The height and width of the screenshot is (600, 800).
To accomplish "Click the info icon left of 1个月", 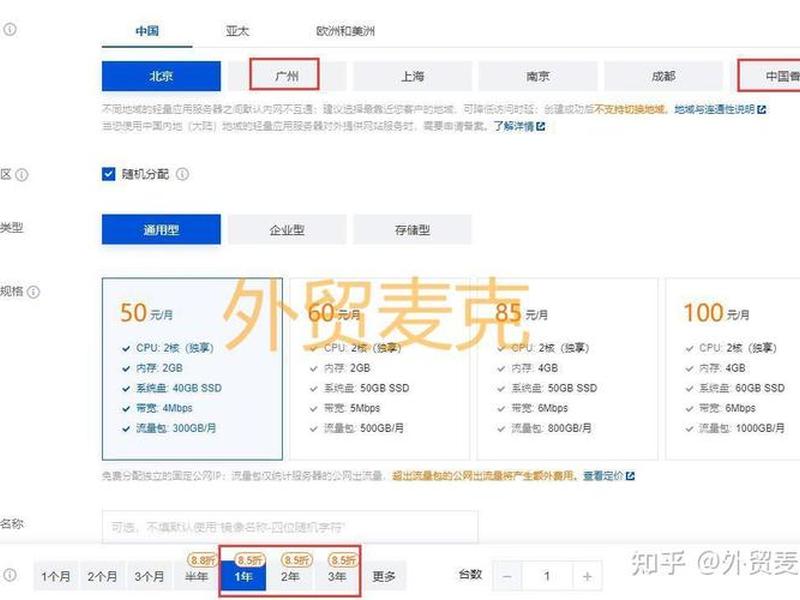I will [10, 575].
